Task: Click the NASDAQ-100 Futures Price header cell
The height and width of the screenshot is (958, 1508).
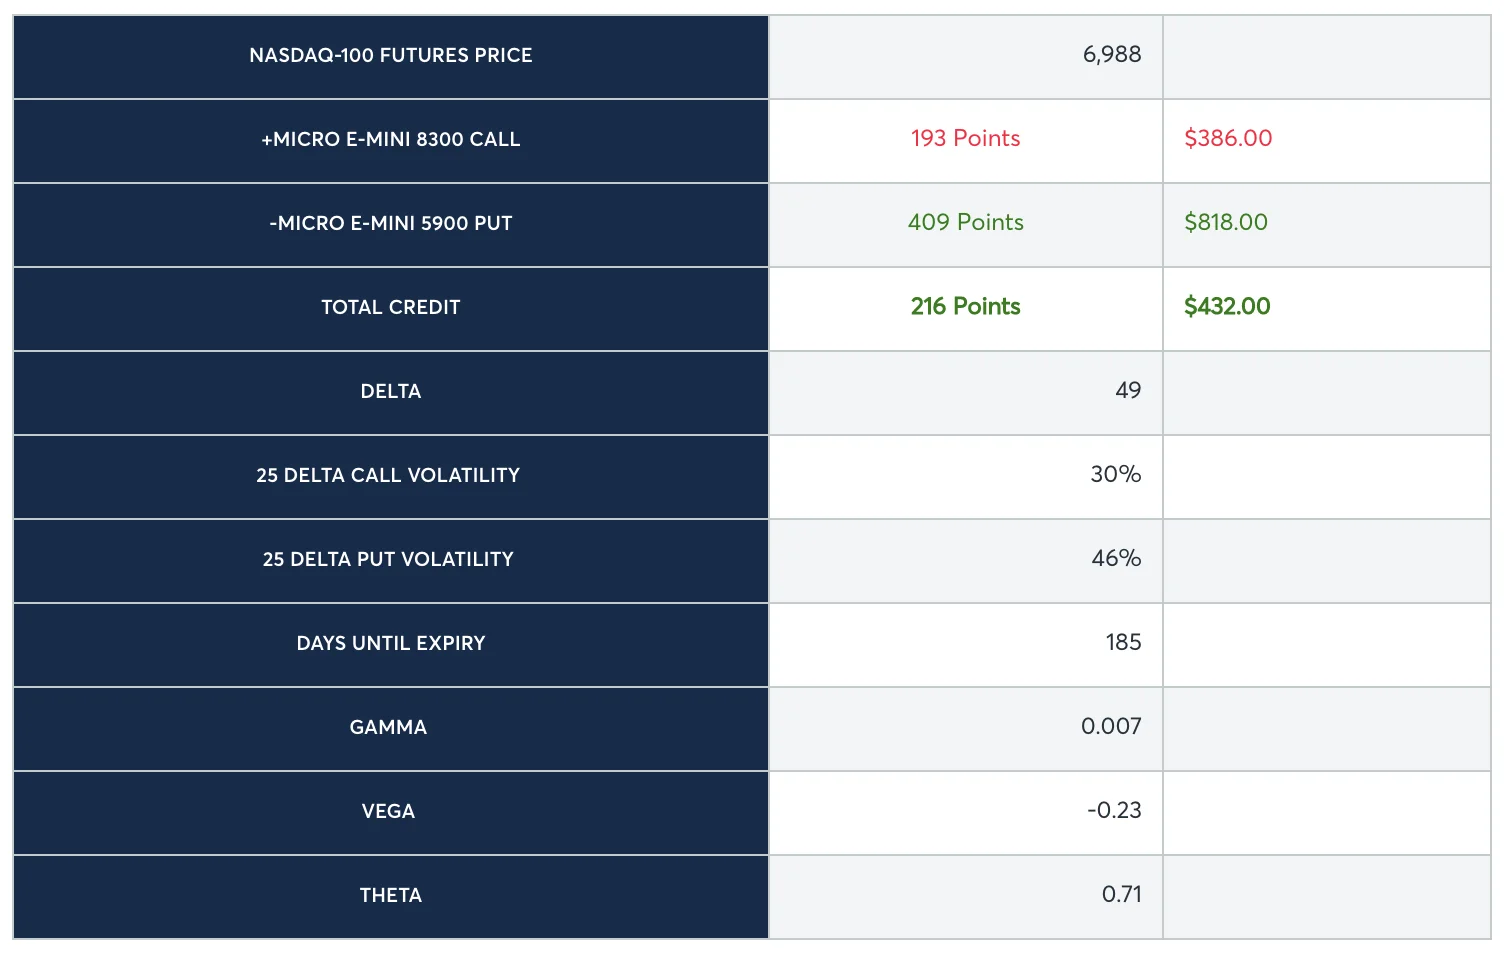Action: click(391, 56)
